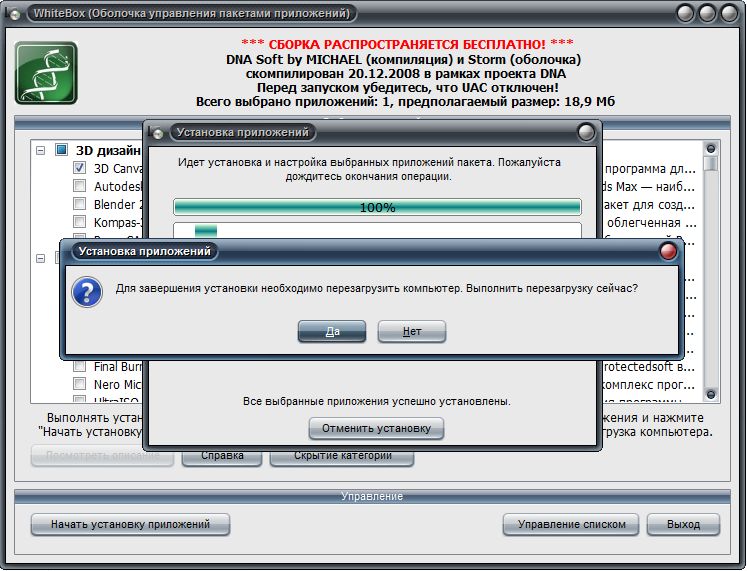The height and width of the screenshot is (571, 747).
Task: Select the Blender list entry
Action: pos(118,204)
